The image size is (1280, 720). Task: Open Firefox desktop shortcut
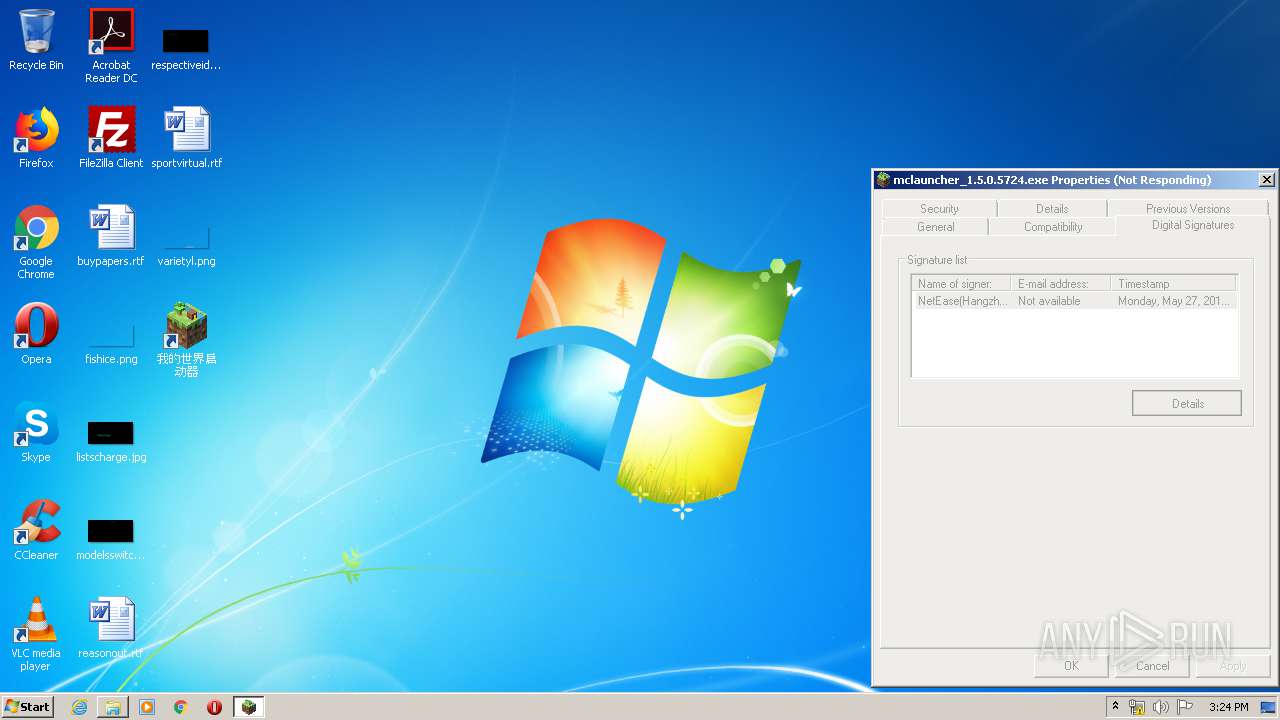click(36, 138)
